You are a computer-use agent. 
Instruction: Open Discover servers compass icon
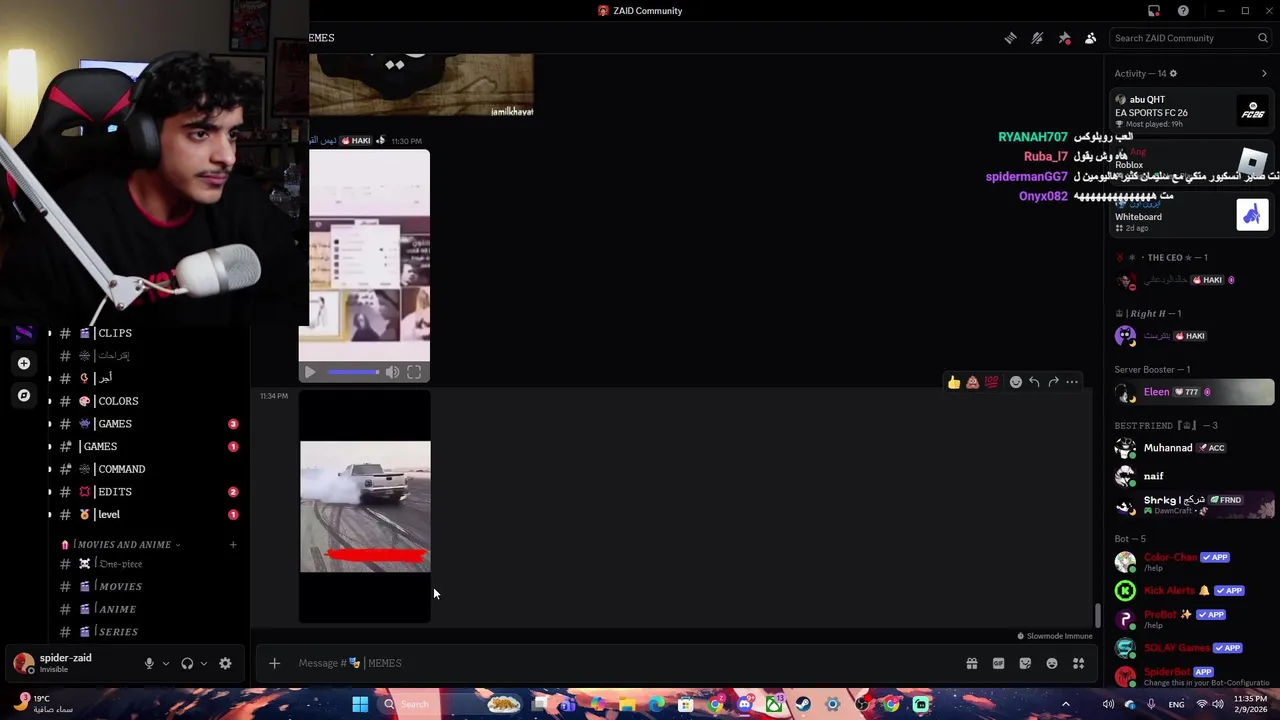point(24,395)
